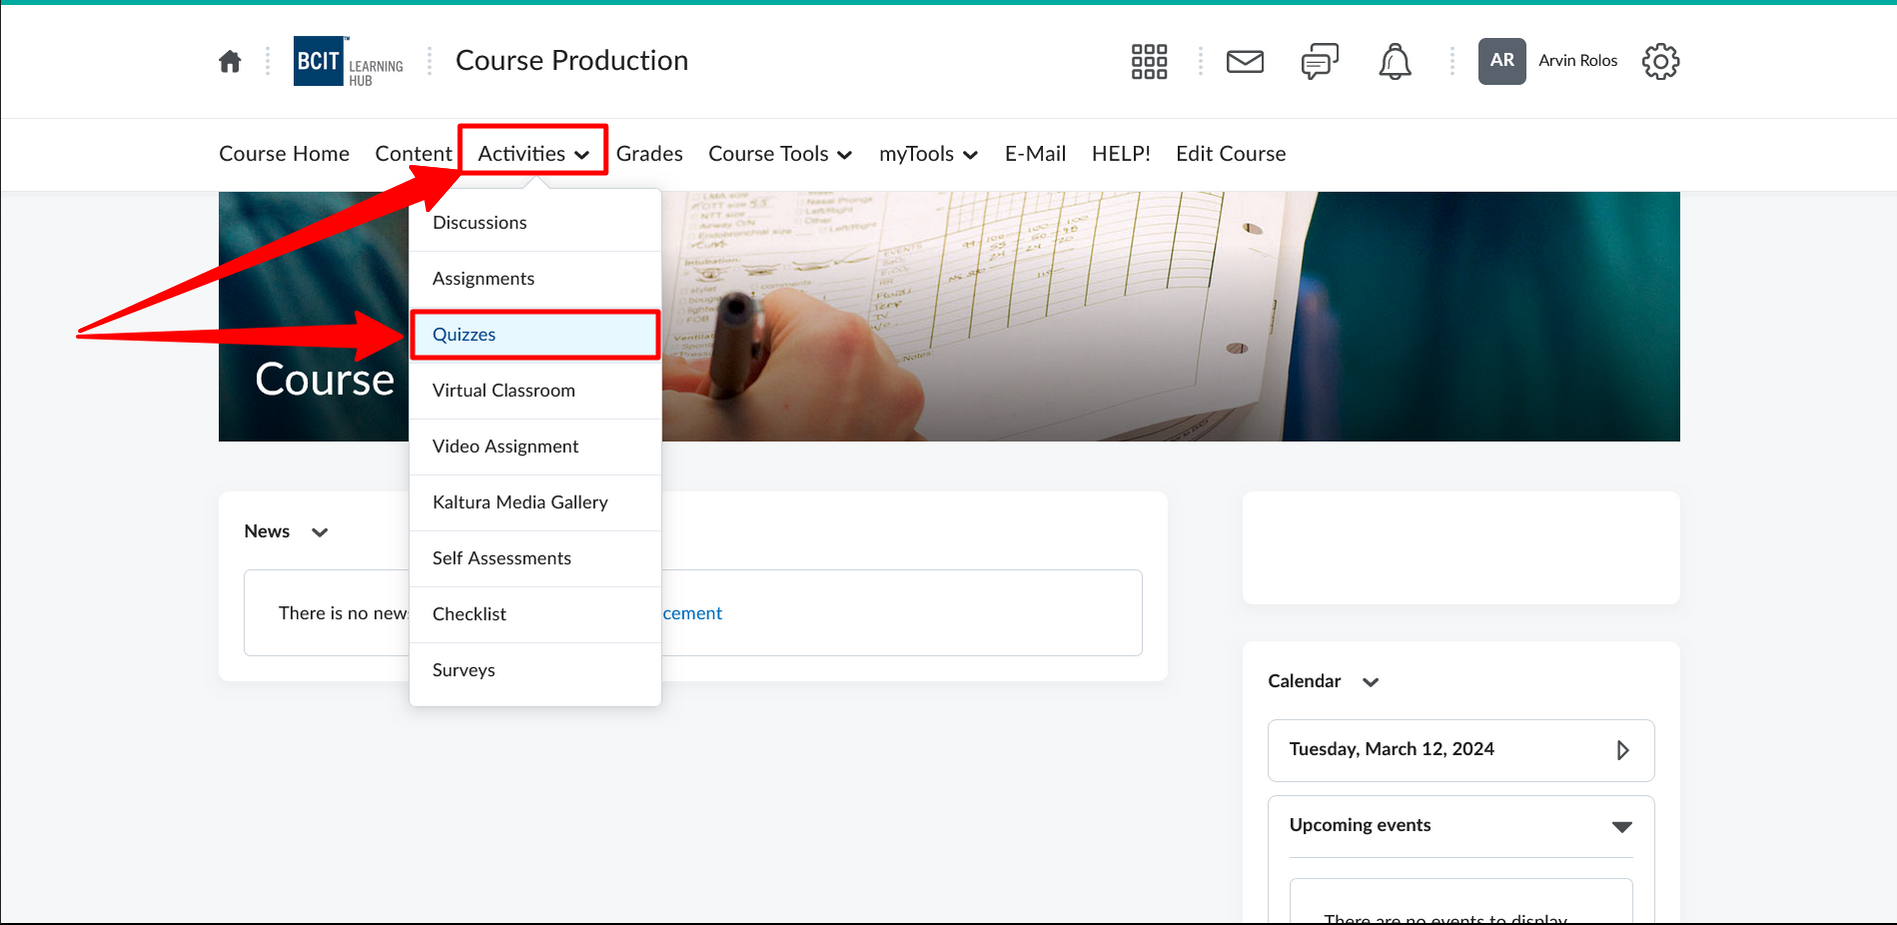Click the BCIT Learning Hub logo
1897x925 pixels.
click(x=348, y=62)
